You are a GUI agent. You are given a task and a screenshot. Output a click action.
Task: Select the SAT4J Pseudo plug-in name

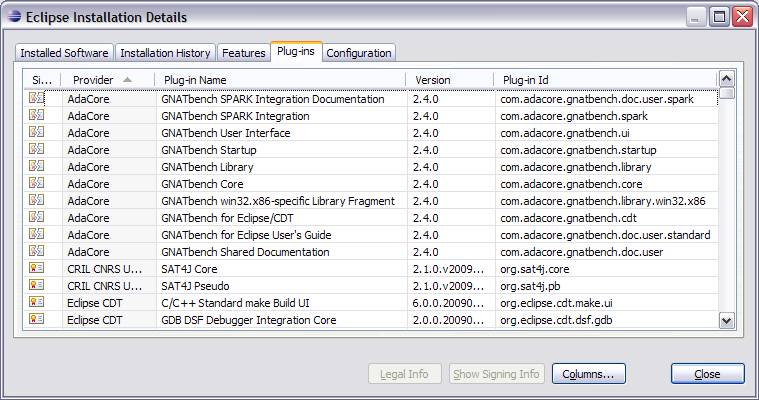tap(195, 286)
